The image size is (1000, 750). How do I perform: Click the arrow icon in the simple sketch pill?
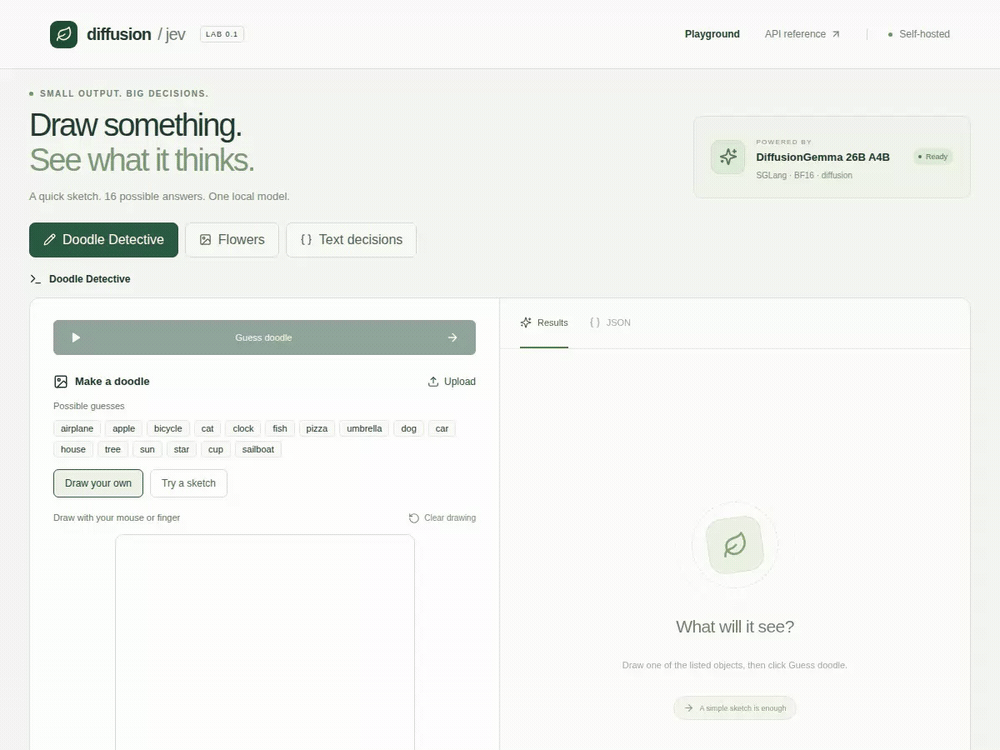click(x=689, y=708)
